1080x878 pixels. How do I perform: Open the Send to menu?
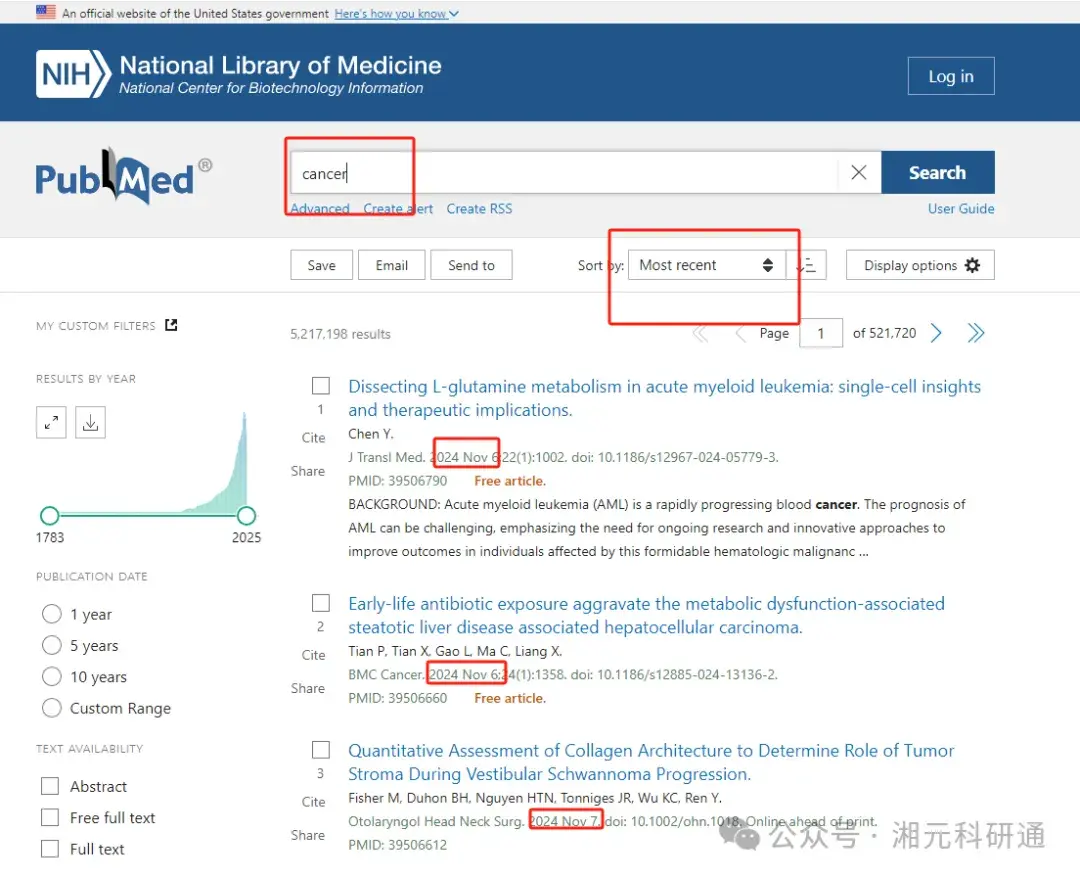coord(471,265)
